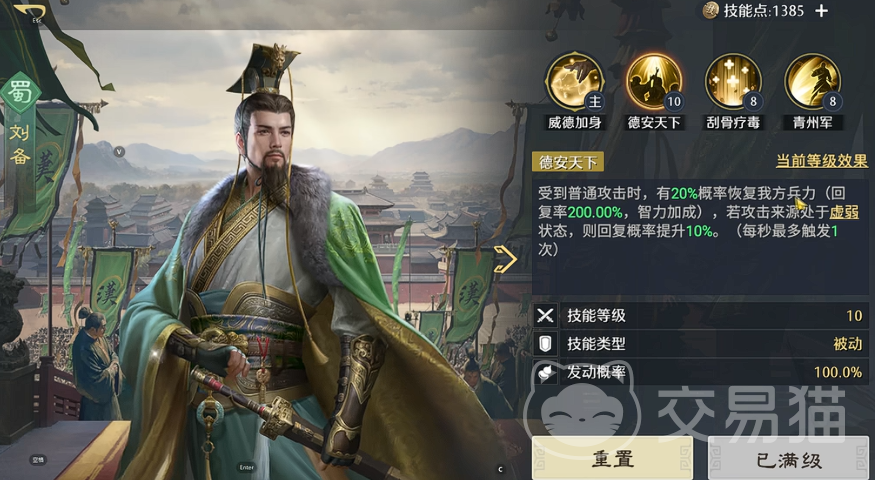
Task: Open the V dropdown beside 刘备 banner
Action: [x=119, y=152]
